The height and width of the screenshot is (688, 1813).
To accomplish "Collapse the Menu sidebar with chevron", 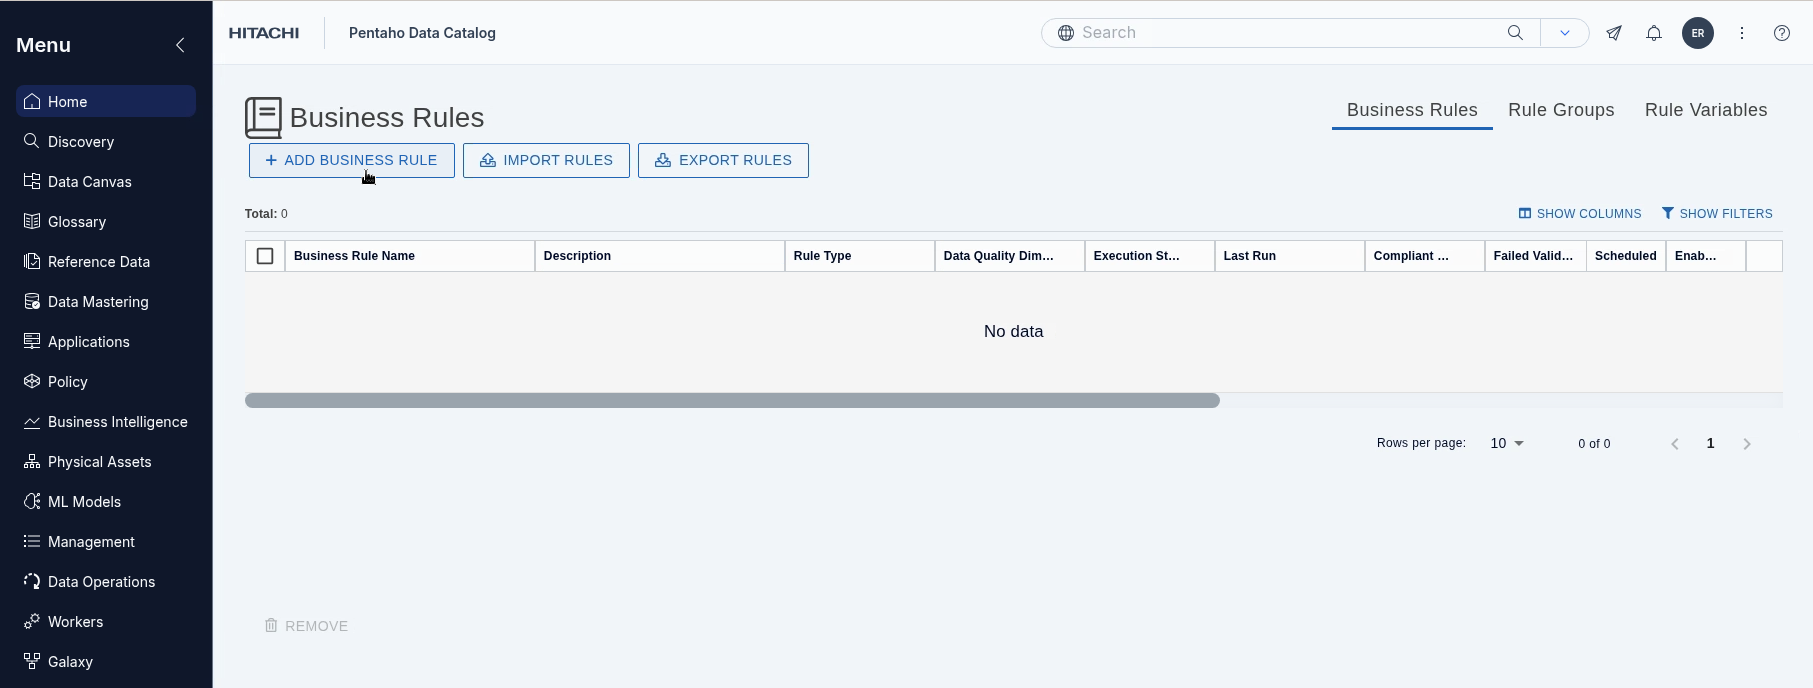I will click(x=180, y=45).
